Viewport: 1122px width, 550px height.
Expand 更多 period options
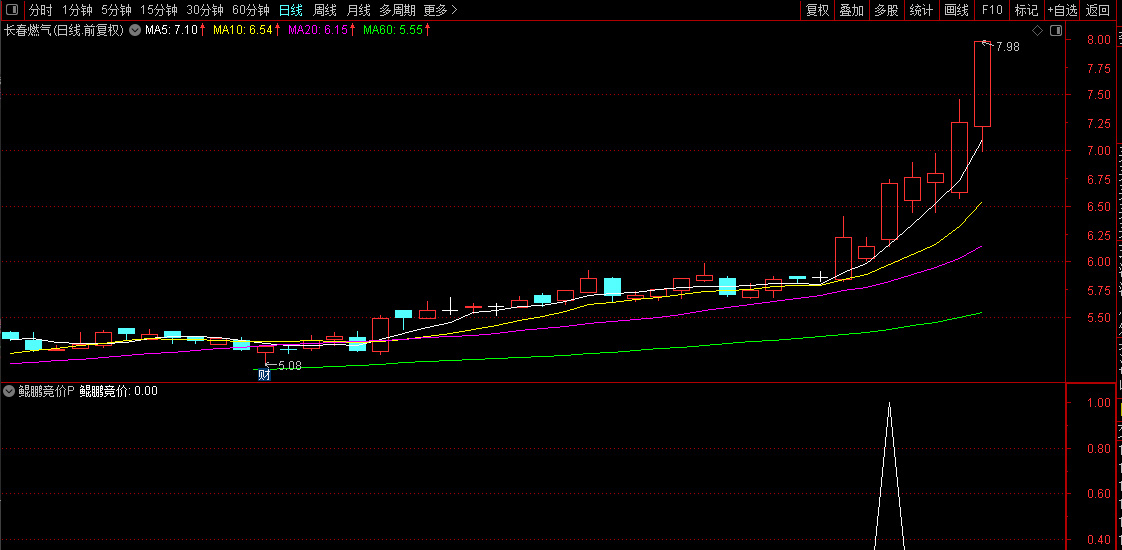tap(440, 10)
